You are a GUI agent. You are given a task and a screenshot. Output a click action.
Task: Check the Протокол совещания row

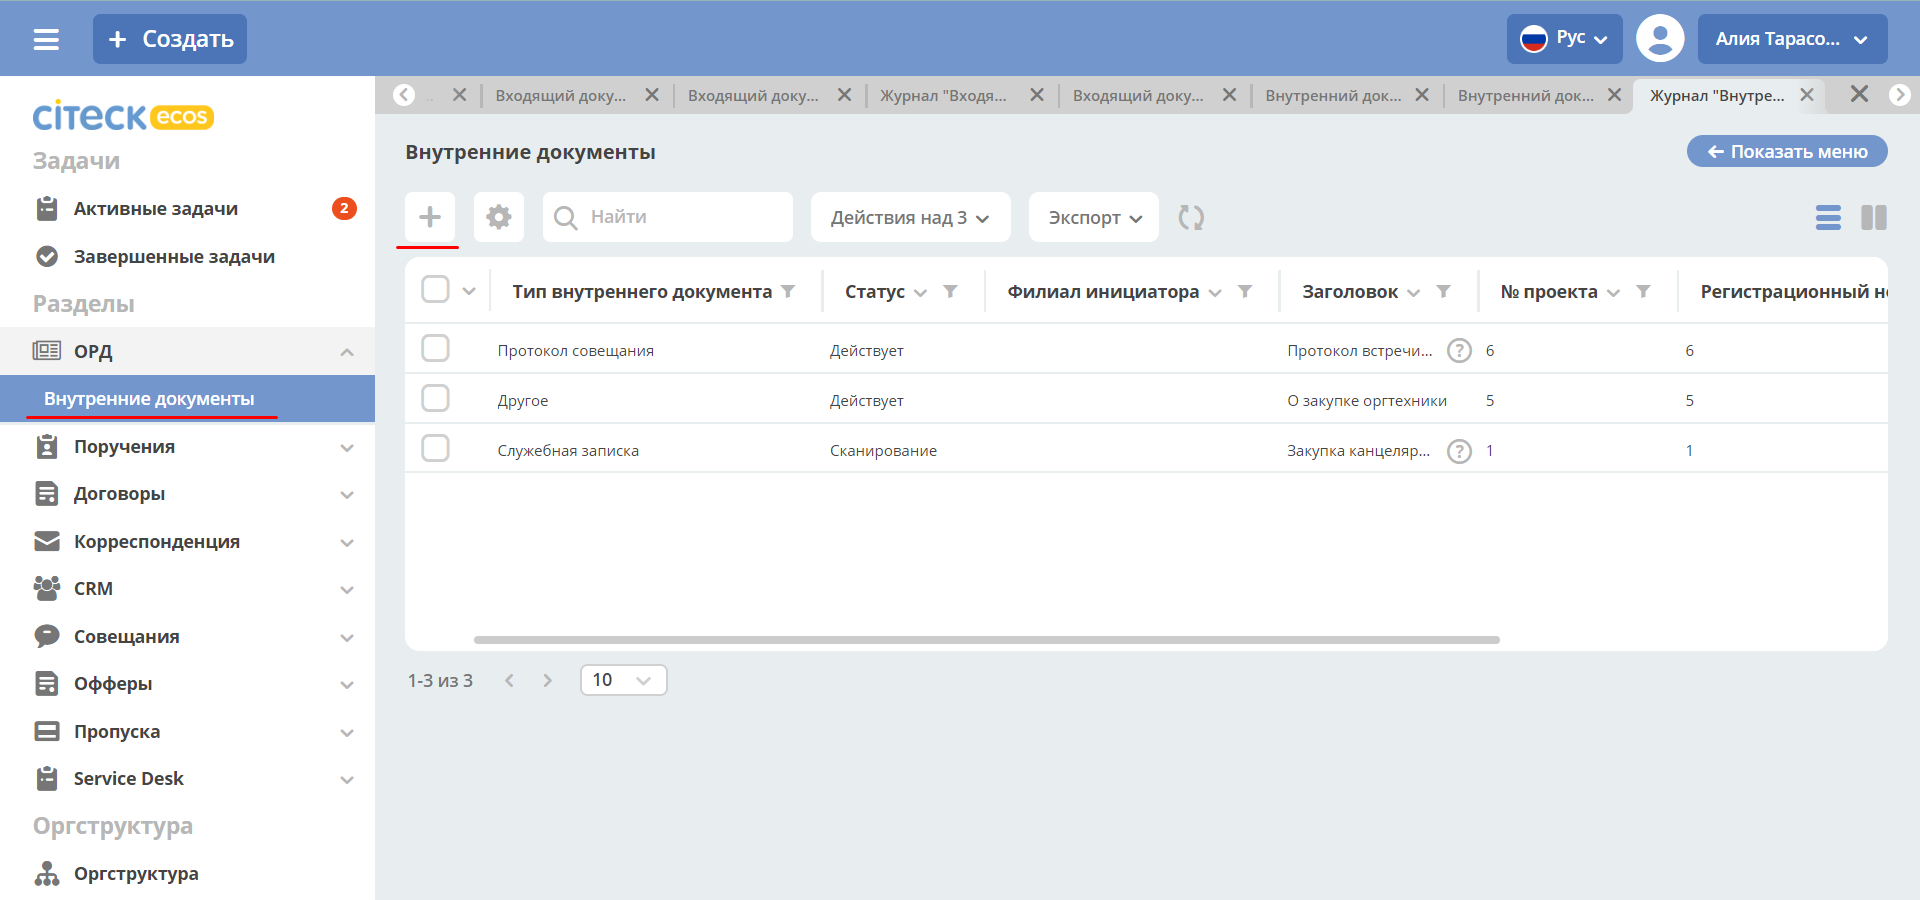[x=435, y=348]
